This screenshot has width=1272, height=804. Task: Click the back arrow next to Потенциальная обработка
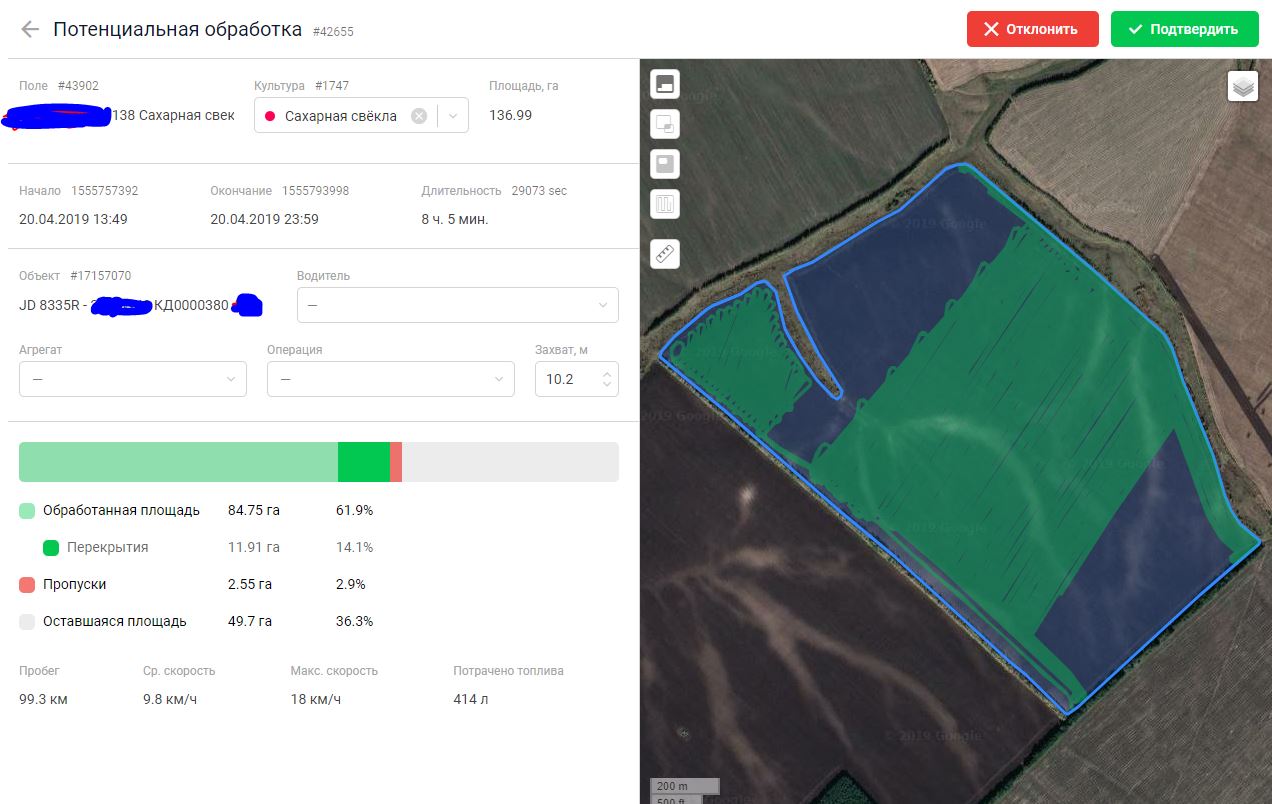(x=30, y=29)
